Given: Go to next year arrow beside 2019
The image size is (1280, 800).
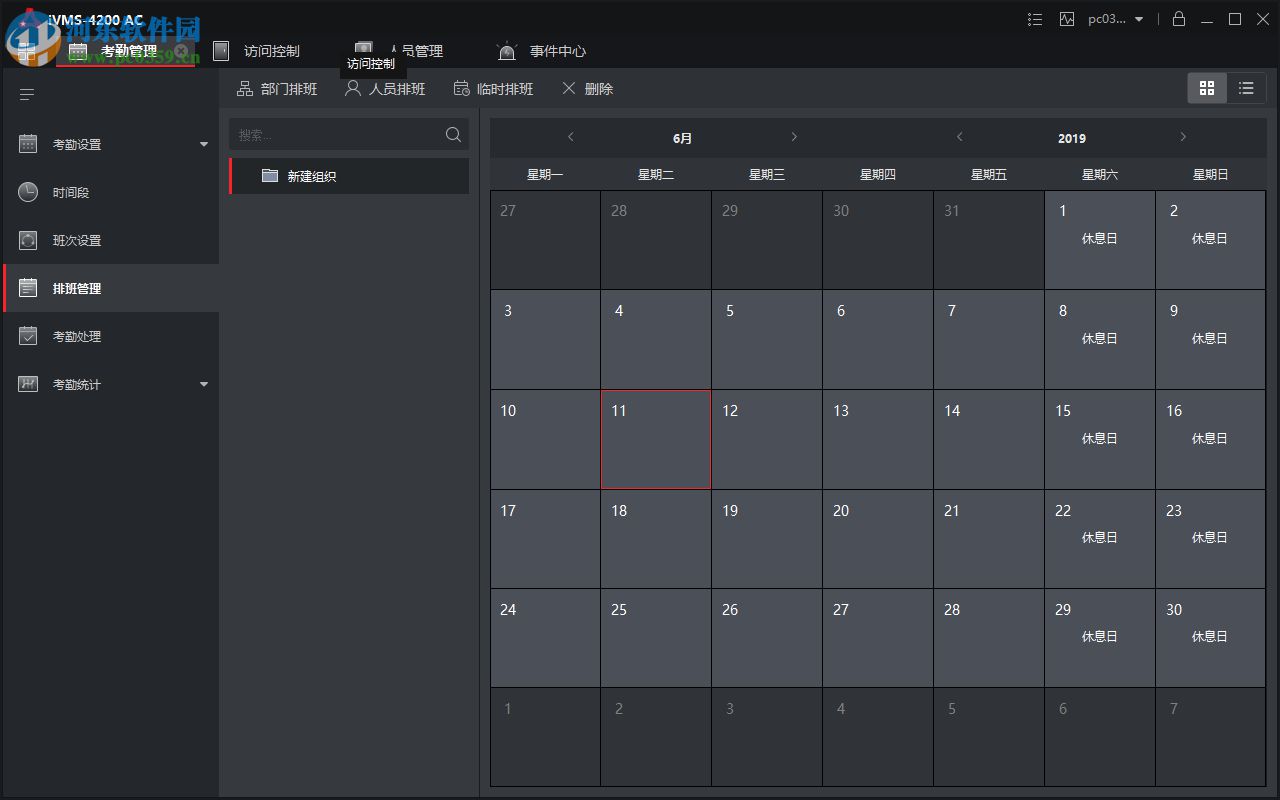Looking at the screenshot, I should coord(1183,137).
